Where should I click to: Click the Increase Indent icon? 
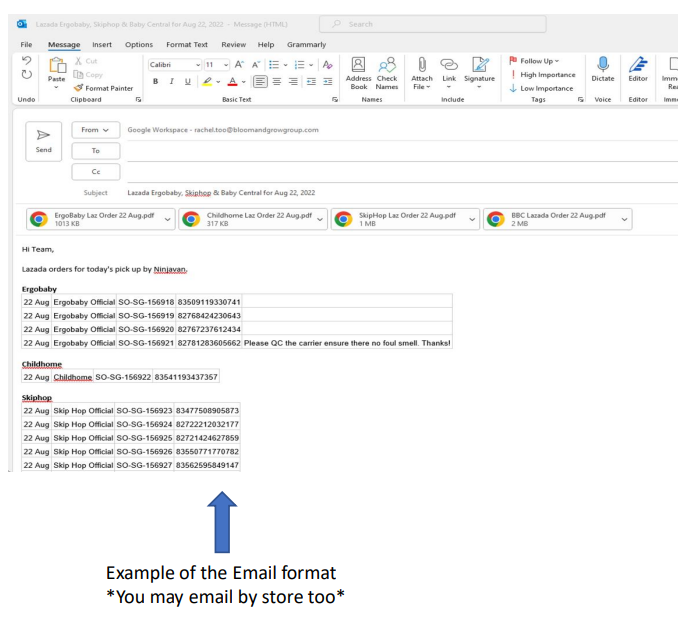coord(328,81)
